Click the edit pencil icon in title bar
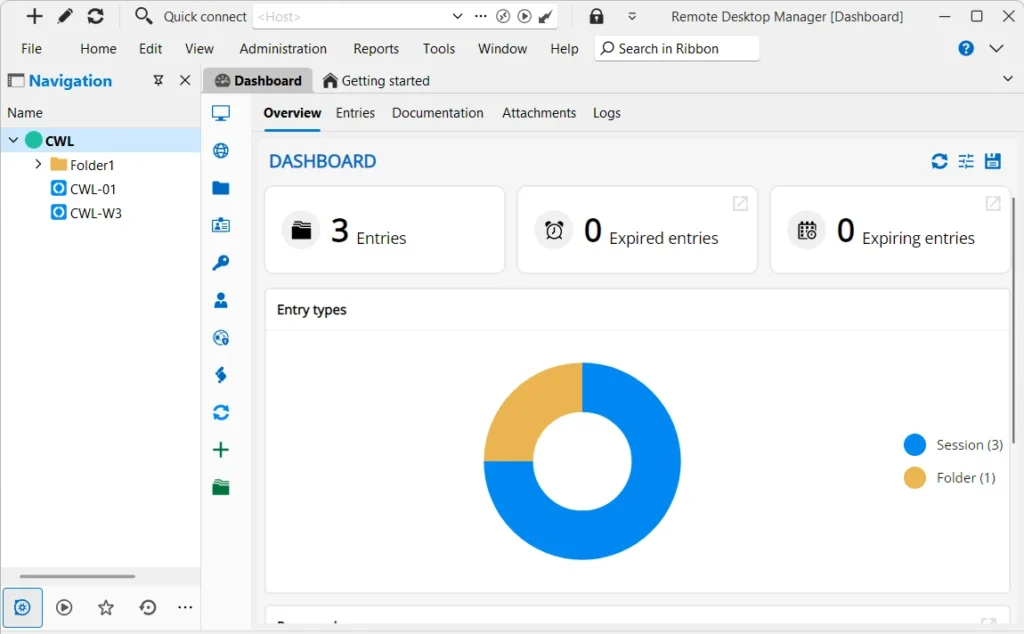Viewport: 1024px width, 634px height. coord(65,16)
